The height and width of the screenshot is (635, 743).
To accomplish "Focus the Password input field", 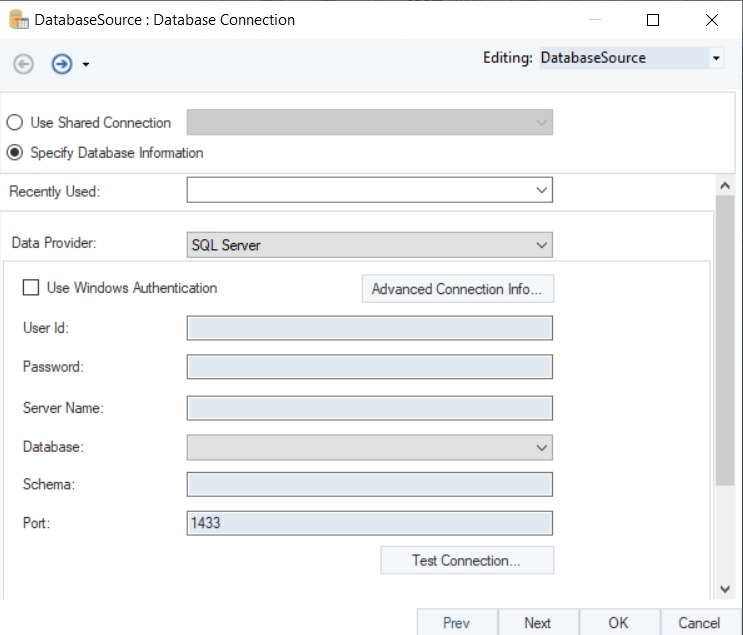I will pyautogui.click(x=369, y=367).
